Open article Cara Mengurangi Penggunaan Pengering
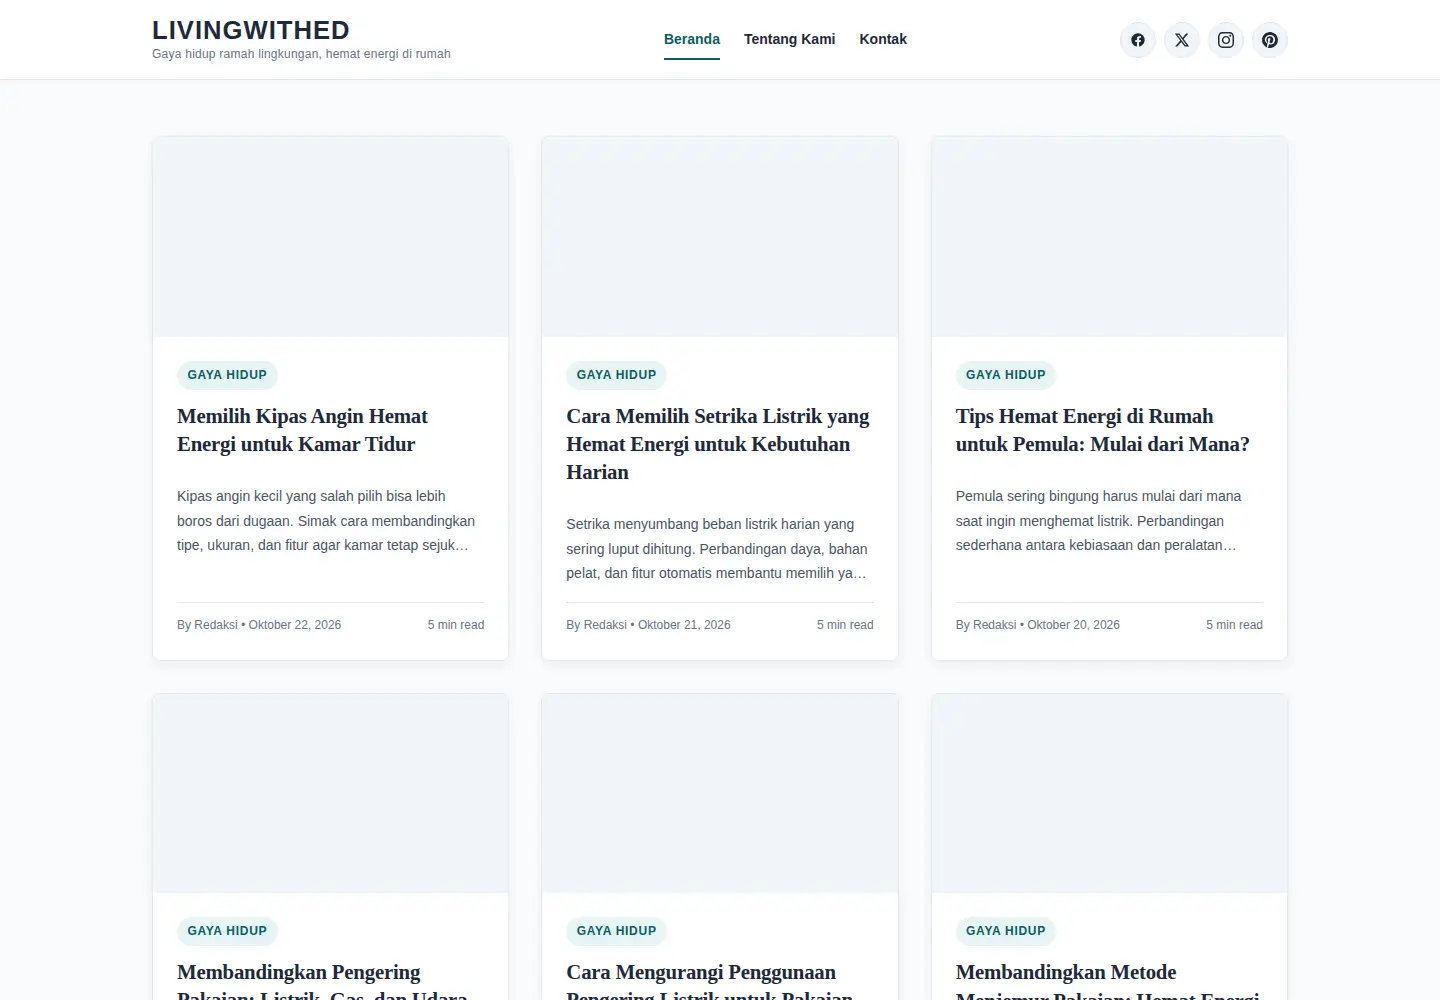 click(709, 979)
